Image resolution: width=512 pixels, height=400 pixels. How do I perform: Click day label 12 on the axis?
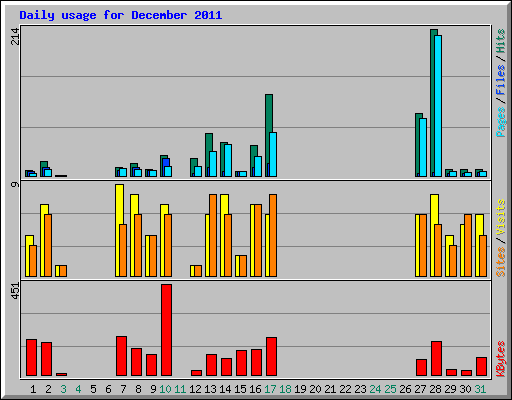[x=195, y=389]
